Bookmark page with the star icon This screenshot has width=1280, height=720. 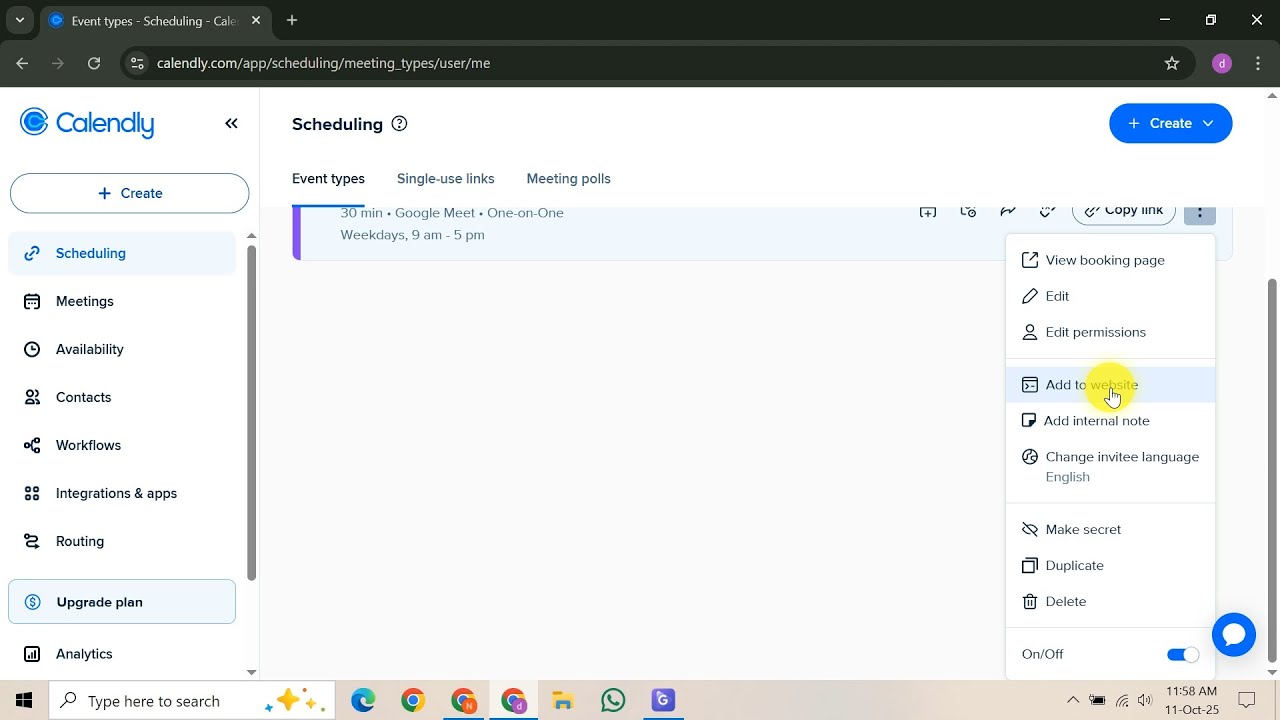tap(1172, 63)
